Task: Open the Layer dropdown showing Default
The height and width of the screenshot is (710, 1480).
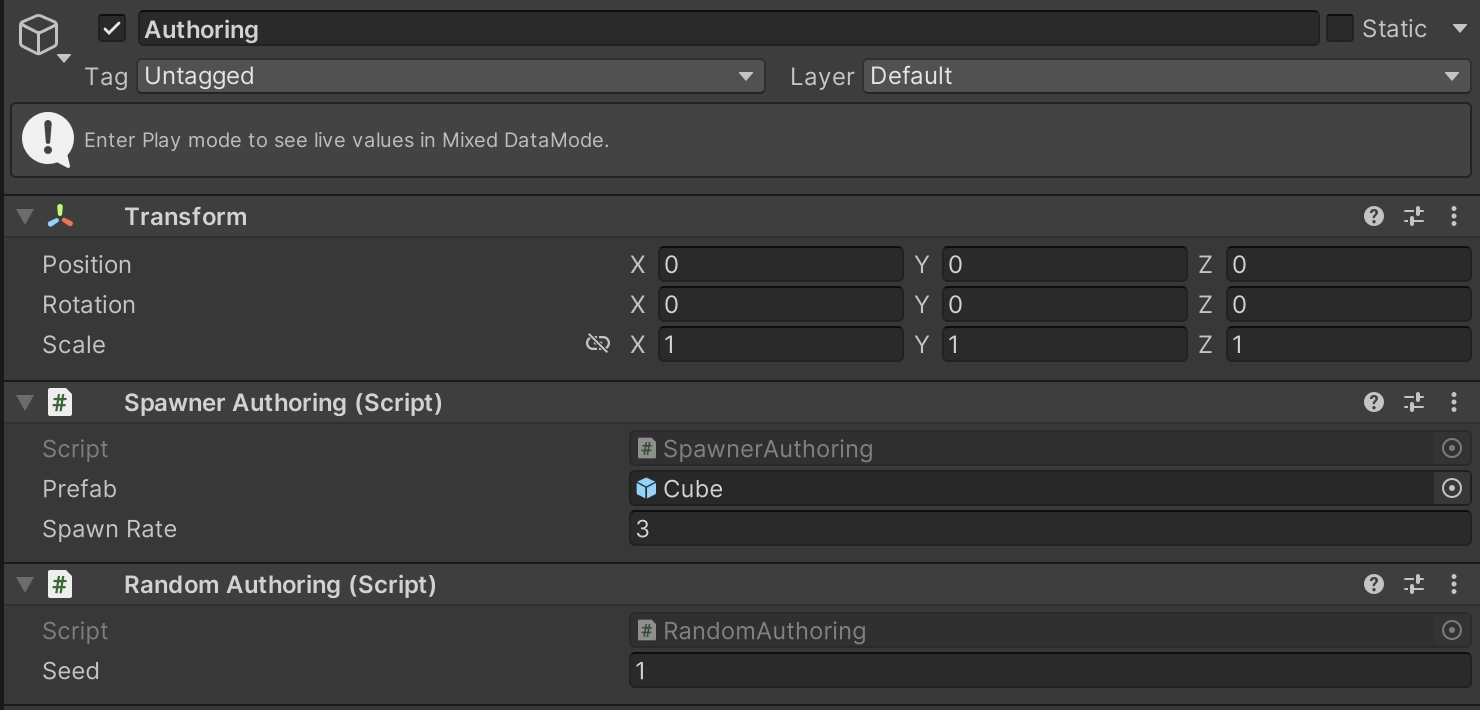Action: click(1166, 76)
